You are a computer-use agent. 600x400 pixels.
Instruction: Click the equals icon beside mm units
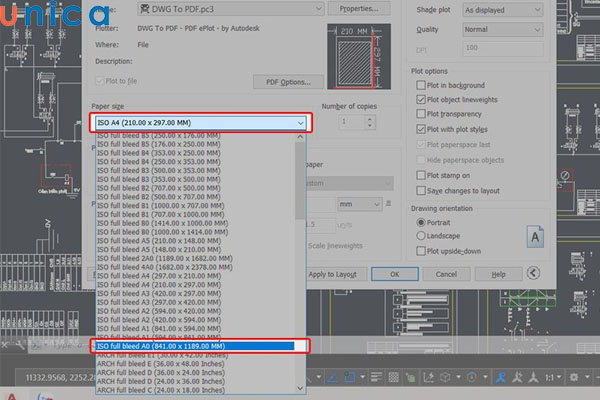point(388,203)
